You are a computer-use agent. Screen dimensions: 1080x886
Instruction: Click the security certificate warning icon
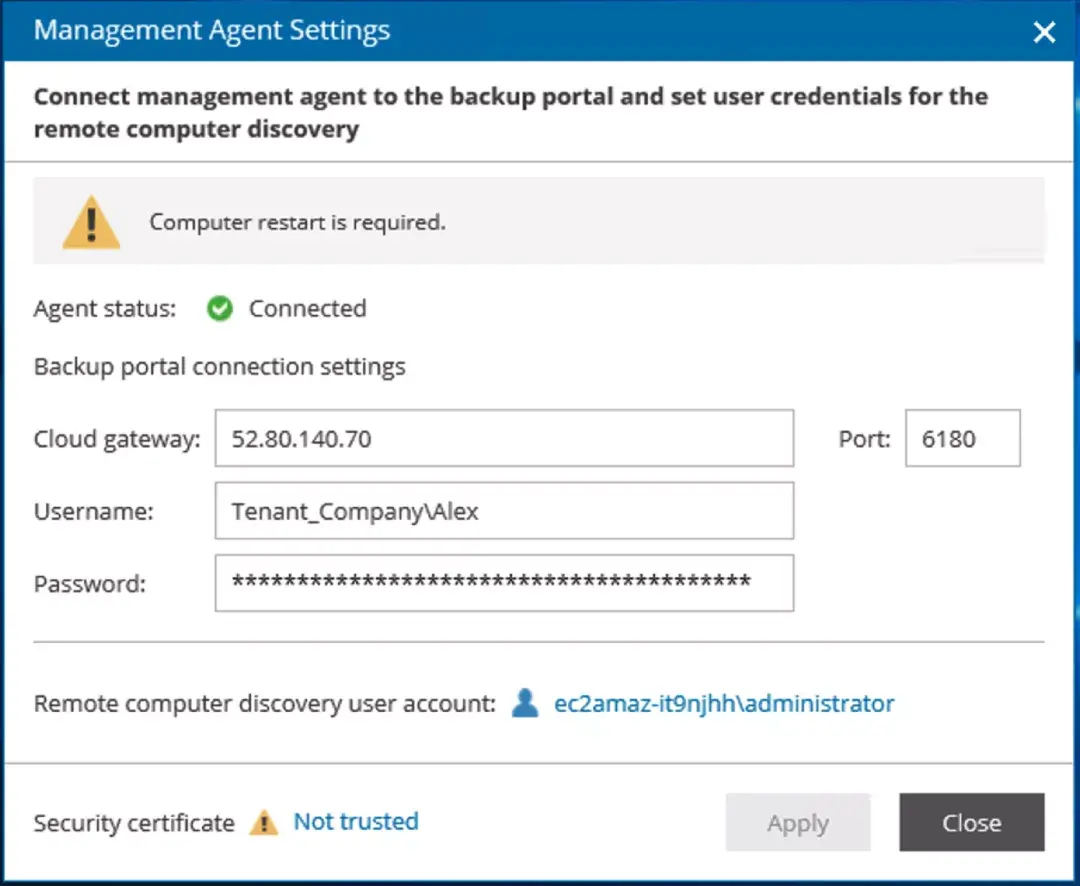coord(264,822)
